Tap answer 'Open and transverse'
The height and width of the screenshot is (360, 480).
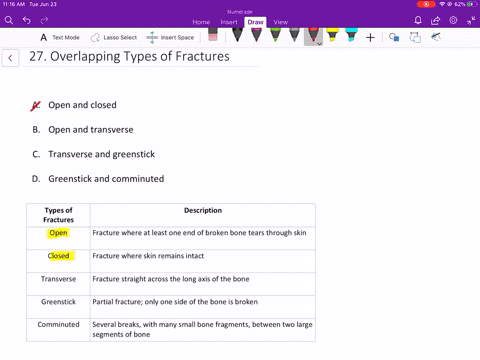pyautogui.click(x=91, y=130)
